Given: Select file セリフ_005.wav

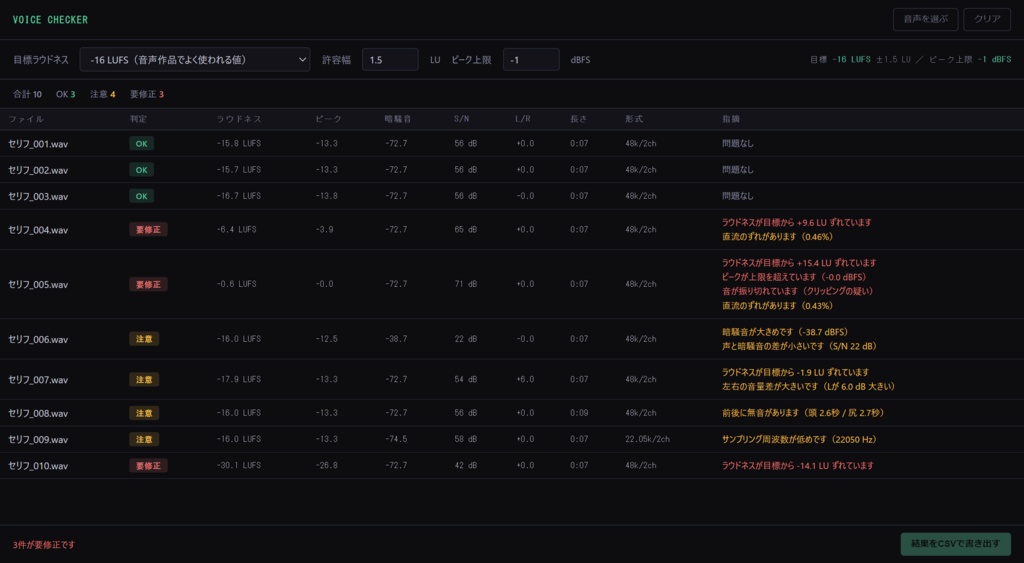Looking at the screenshot, I should tap(39, 285).
